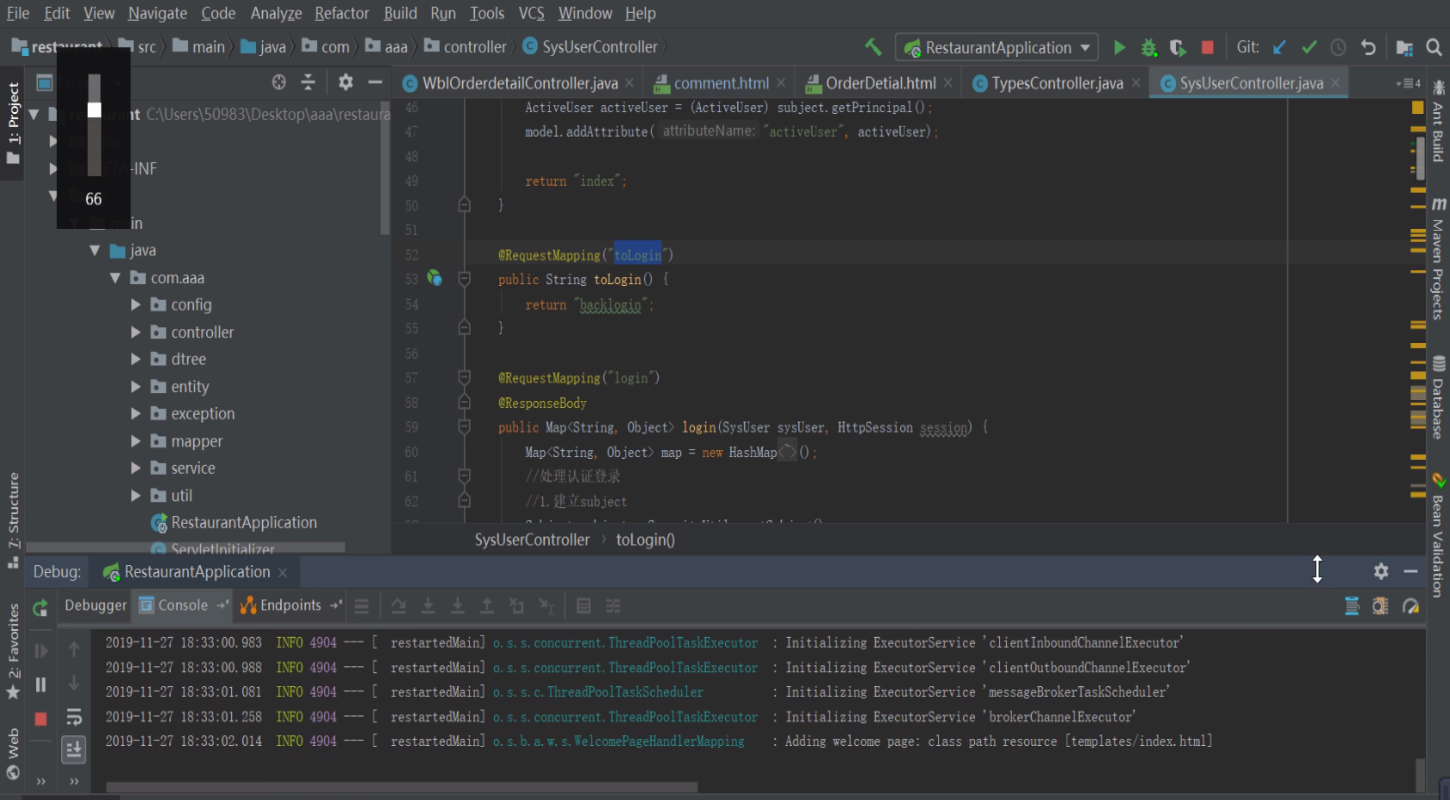Click the Build project hammer icon

click(873, 47)
